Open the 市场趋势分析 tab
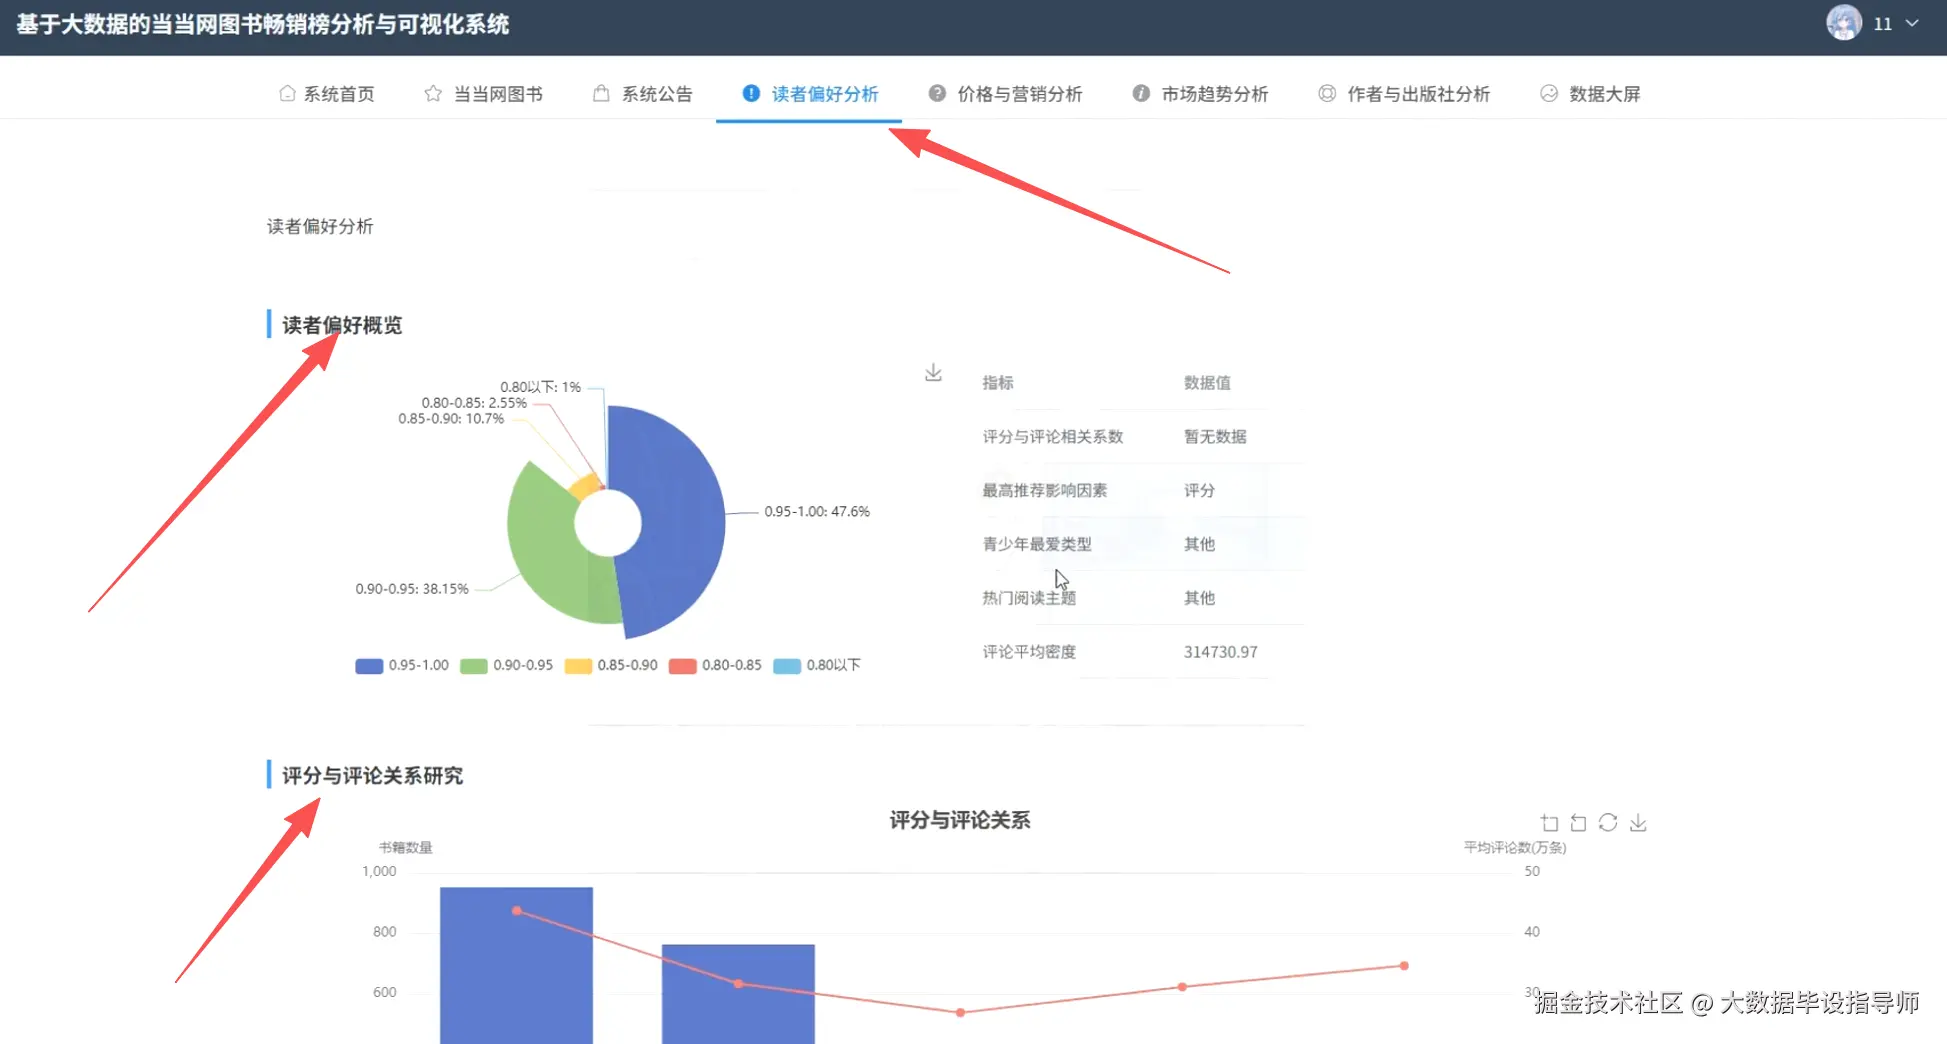The width and height of the screenshot is (1947, 1044). point(1214,92)
